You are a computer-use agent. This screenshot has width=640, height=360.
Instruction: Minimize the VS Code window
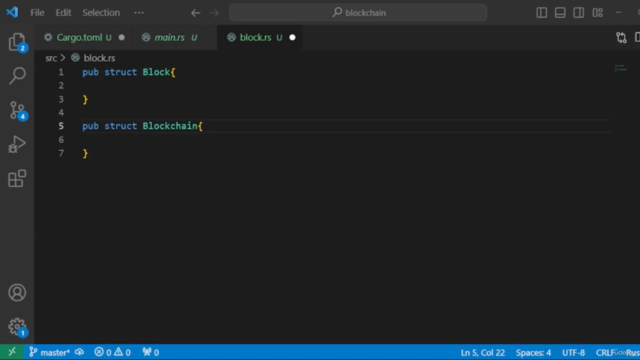click(618, 13)
